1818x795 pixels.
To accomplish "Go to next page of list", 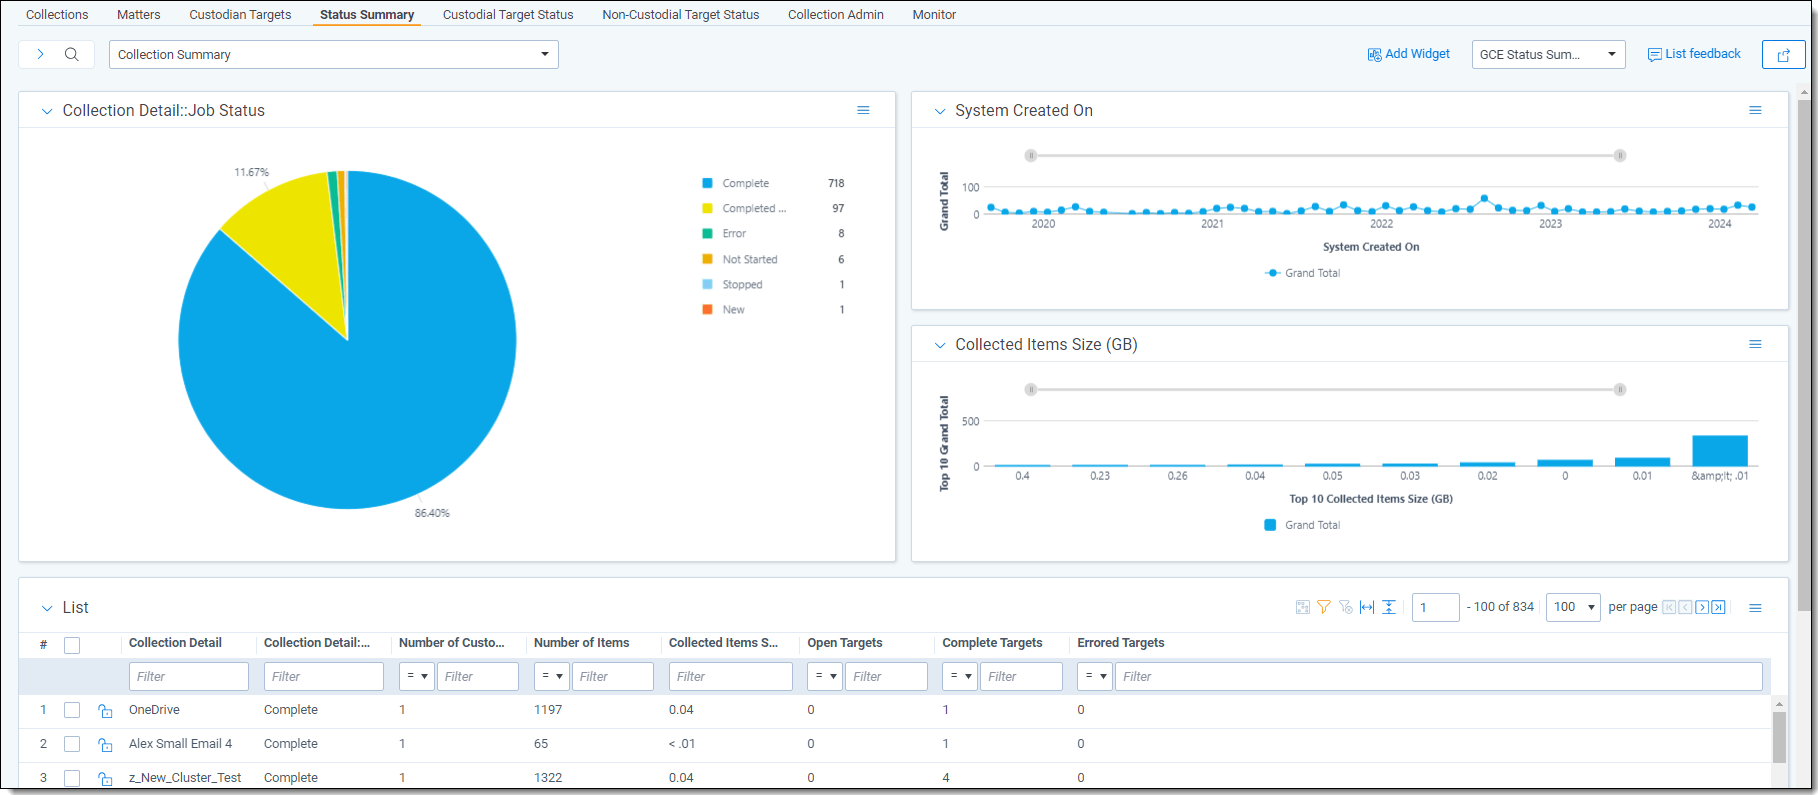I will pos(1702,607).
